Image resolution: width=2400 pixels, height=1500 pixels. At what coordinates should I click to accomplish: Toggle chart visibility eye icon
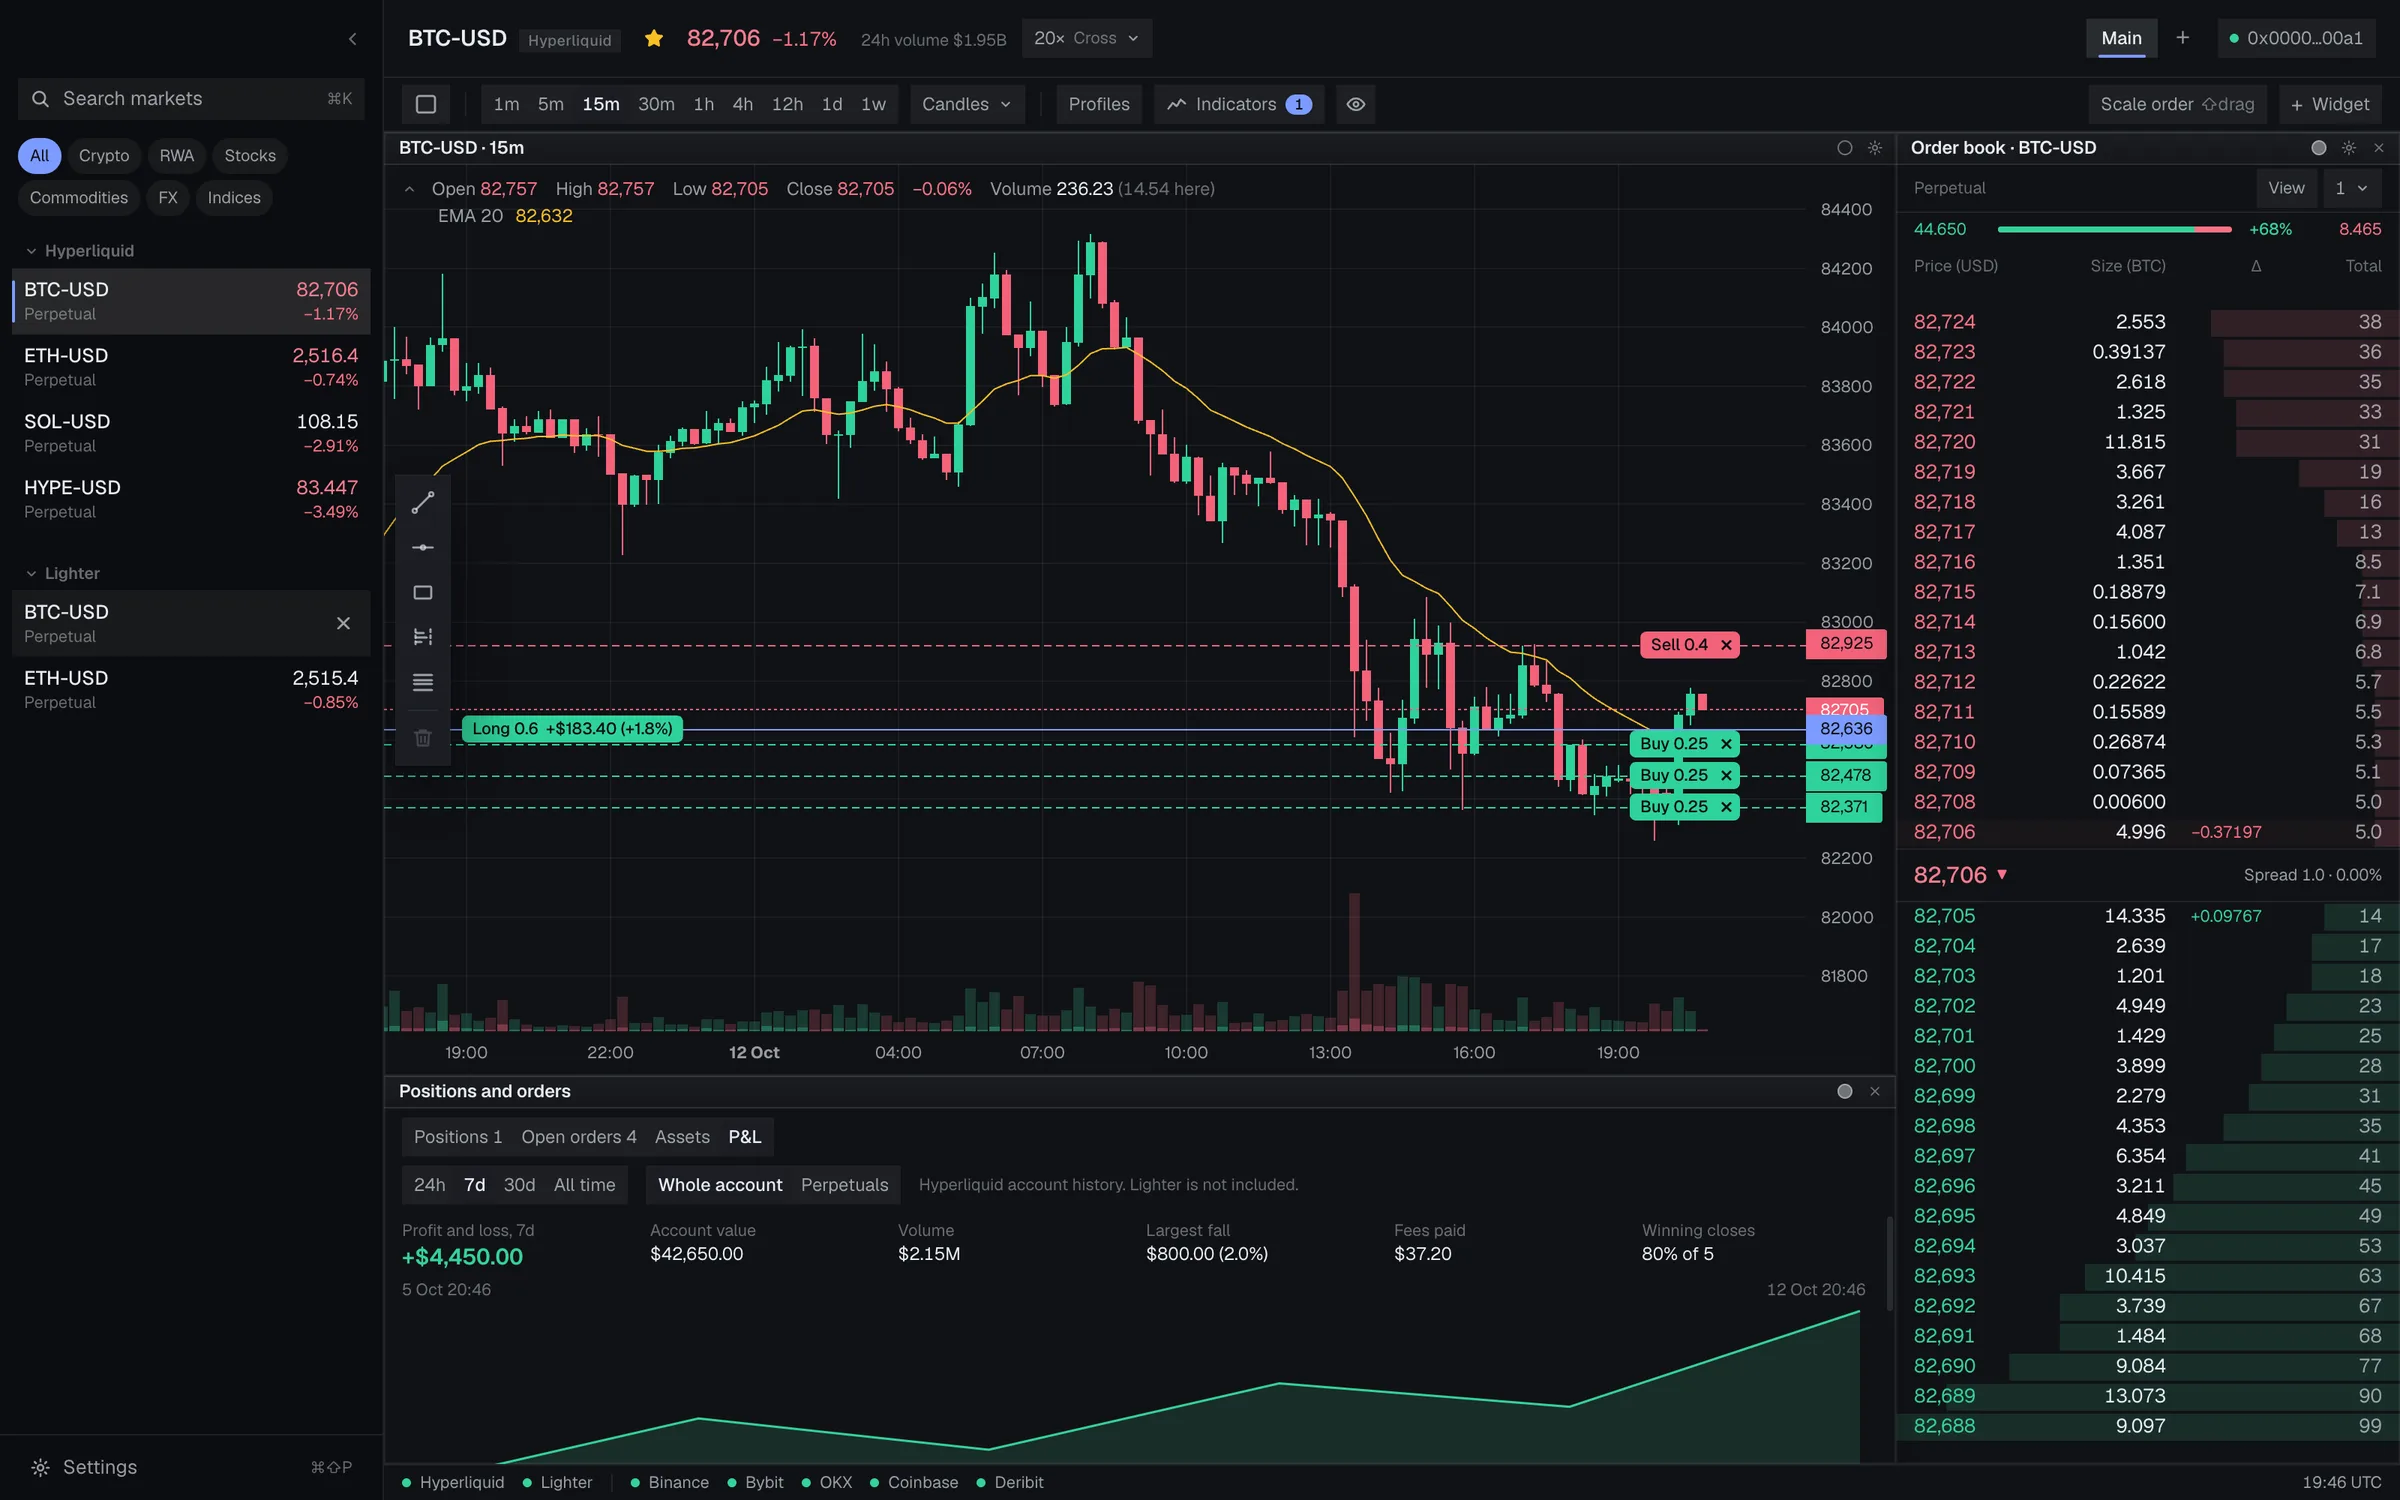click(1356, 104)
